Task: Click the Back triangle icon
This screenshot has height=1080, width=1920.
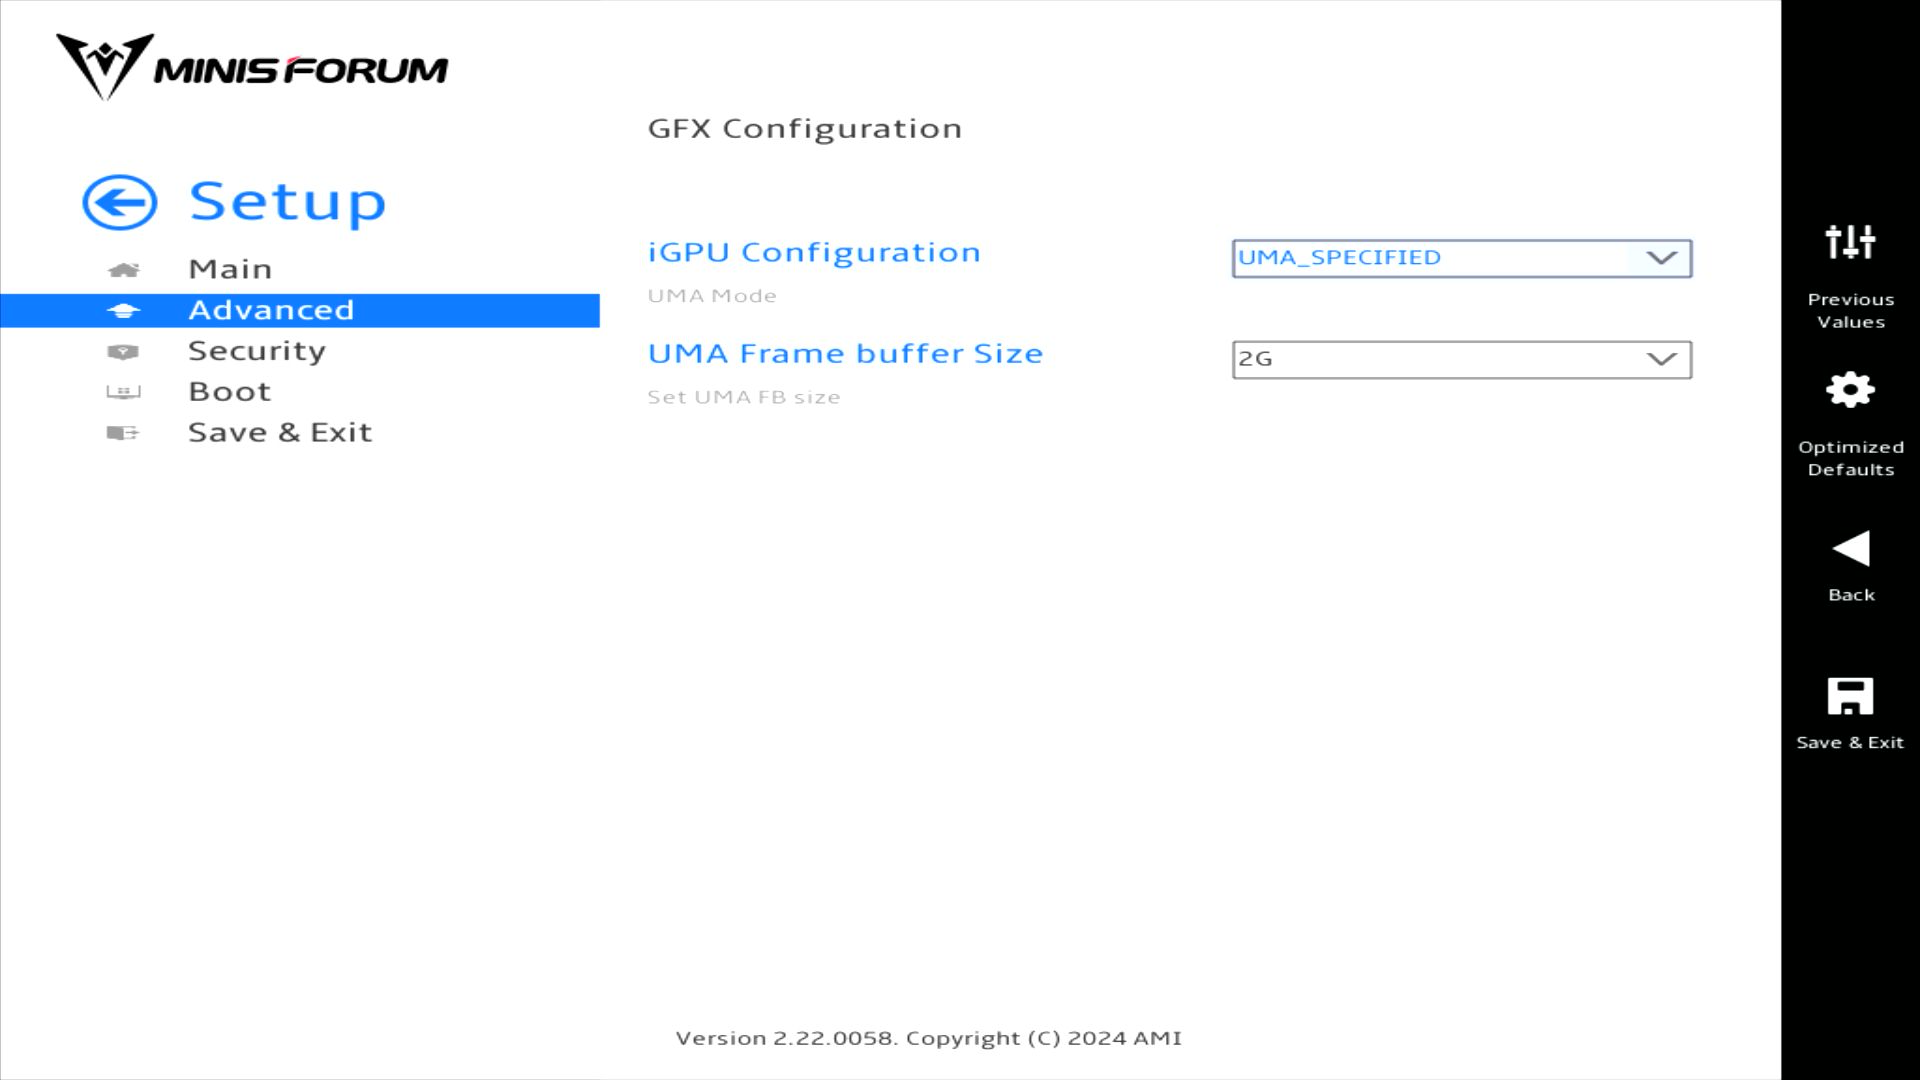Action: 1850,549
